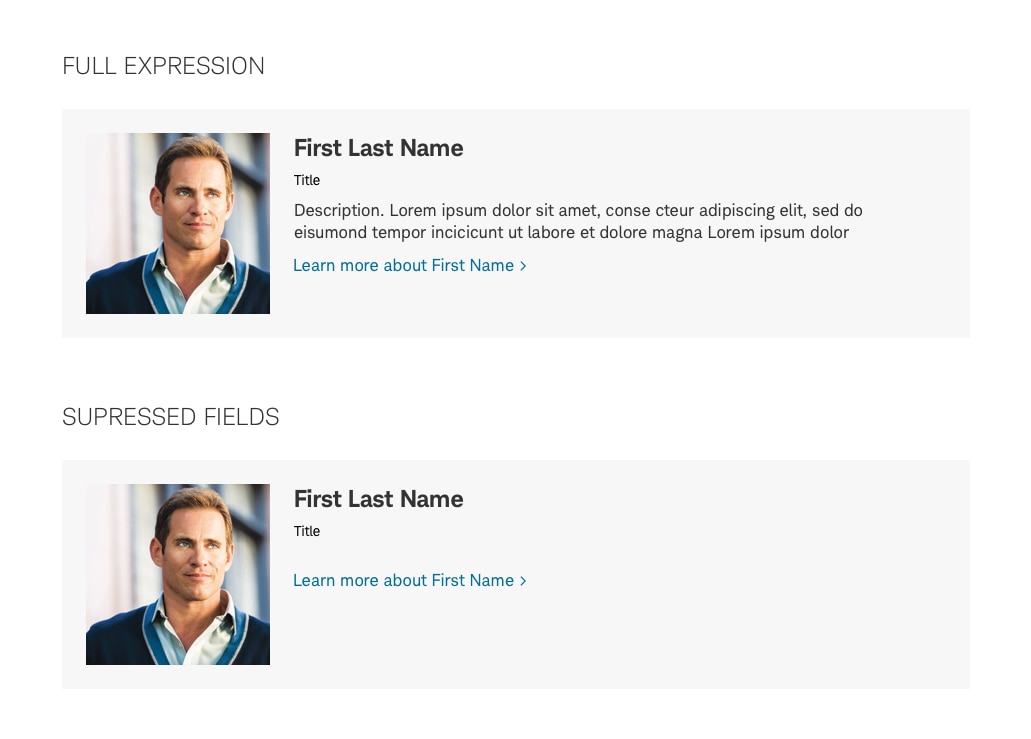This screenshot has width=1031, height=739.
Task: Follow the Learn more about First Name link in the lower card
Action: pyautogui.click(x=410, y=581)
